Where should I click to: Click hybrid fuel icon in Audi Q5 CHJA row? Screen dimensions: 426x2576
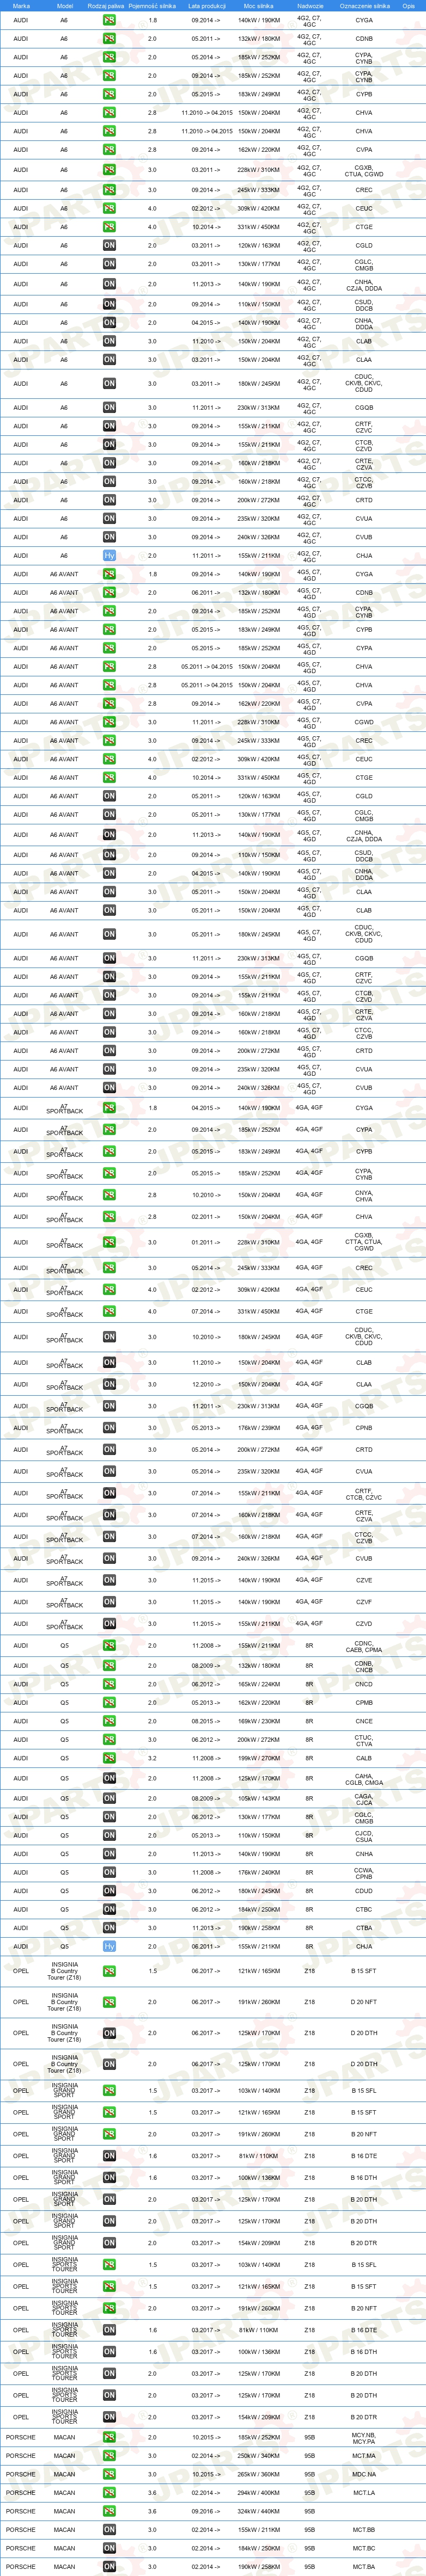point(109,1946)
